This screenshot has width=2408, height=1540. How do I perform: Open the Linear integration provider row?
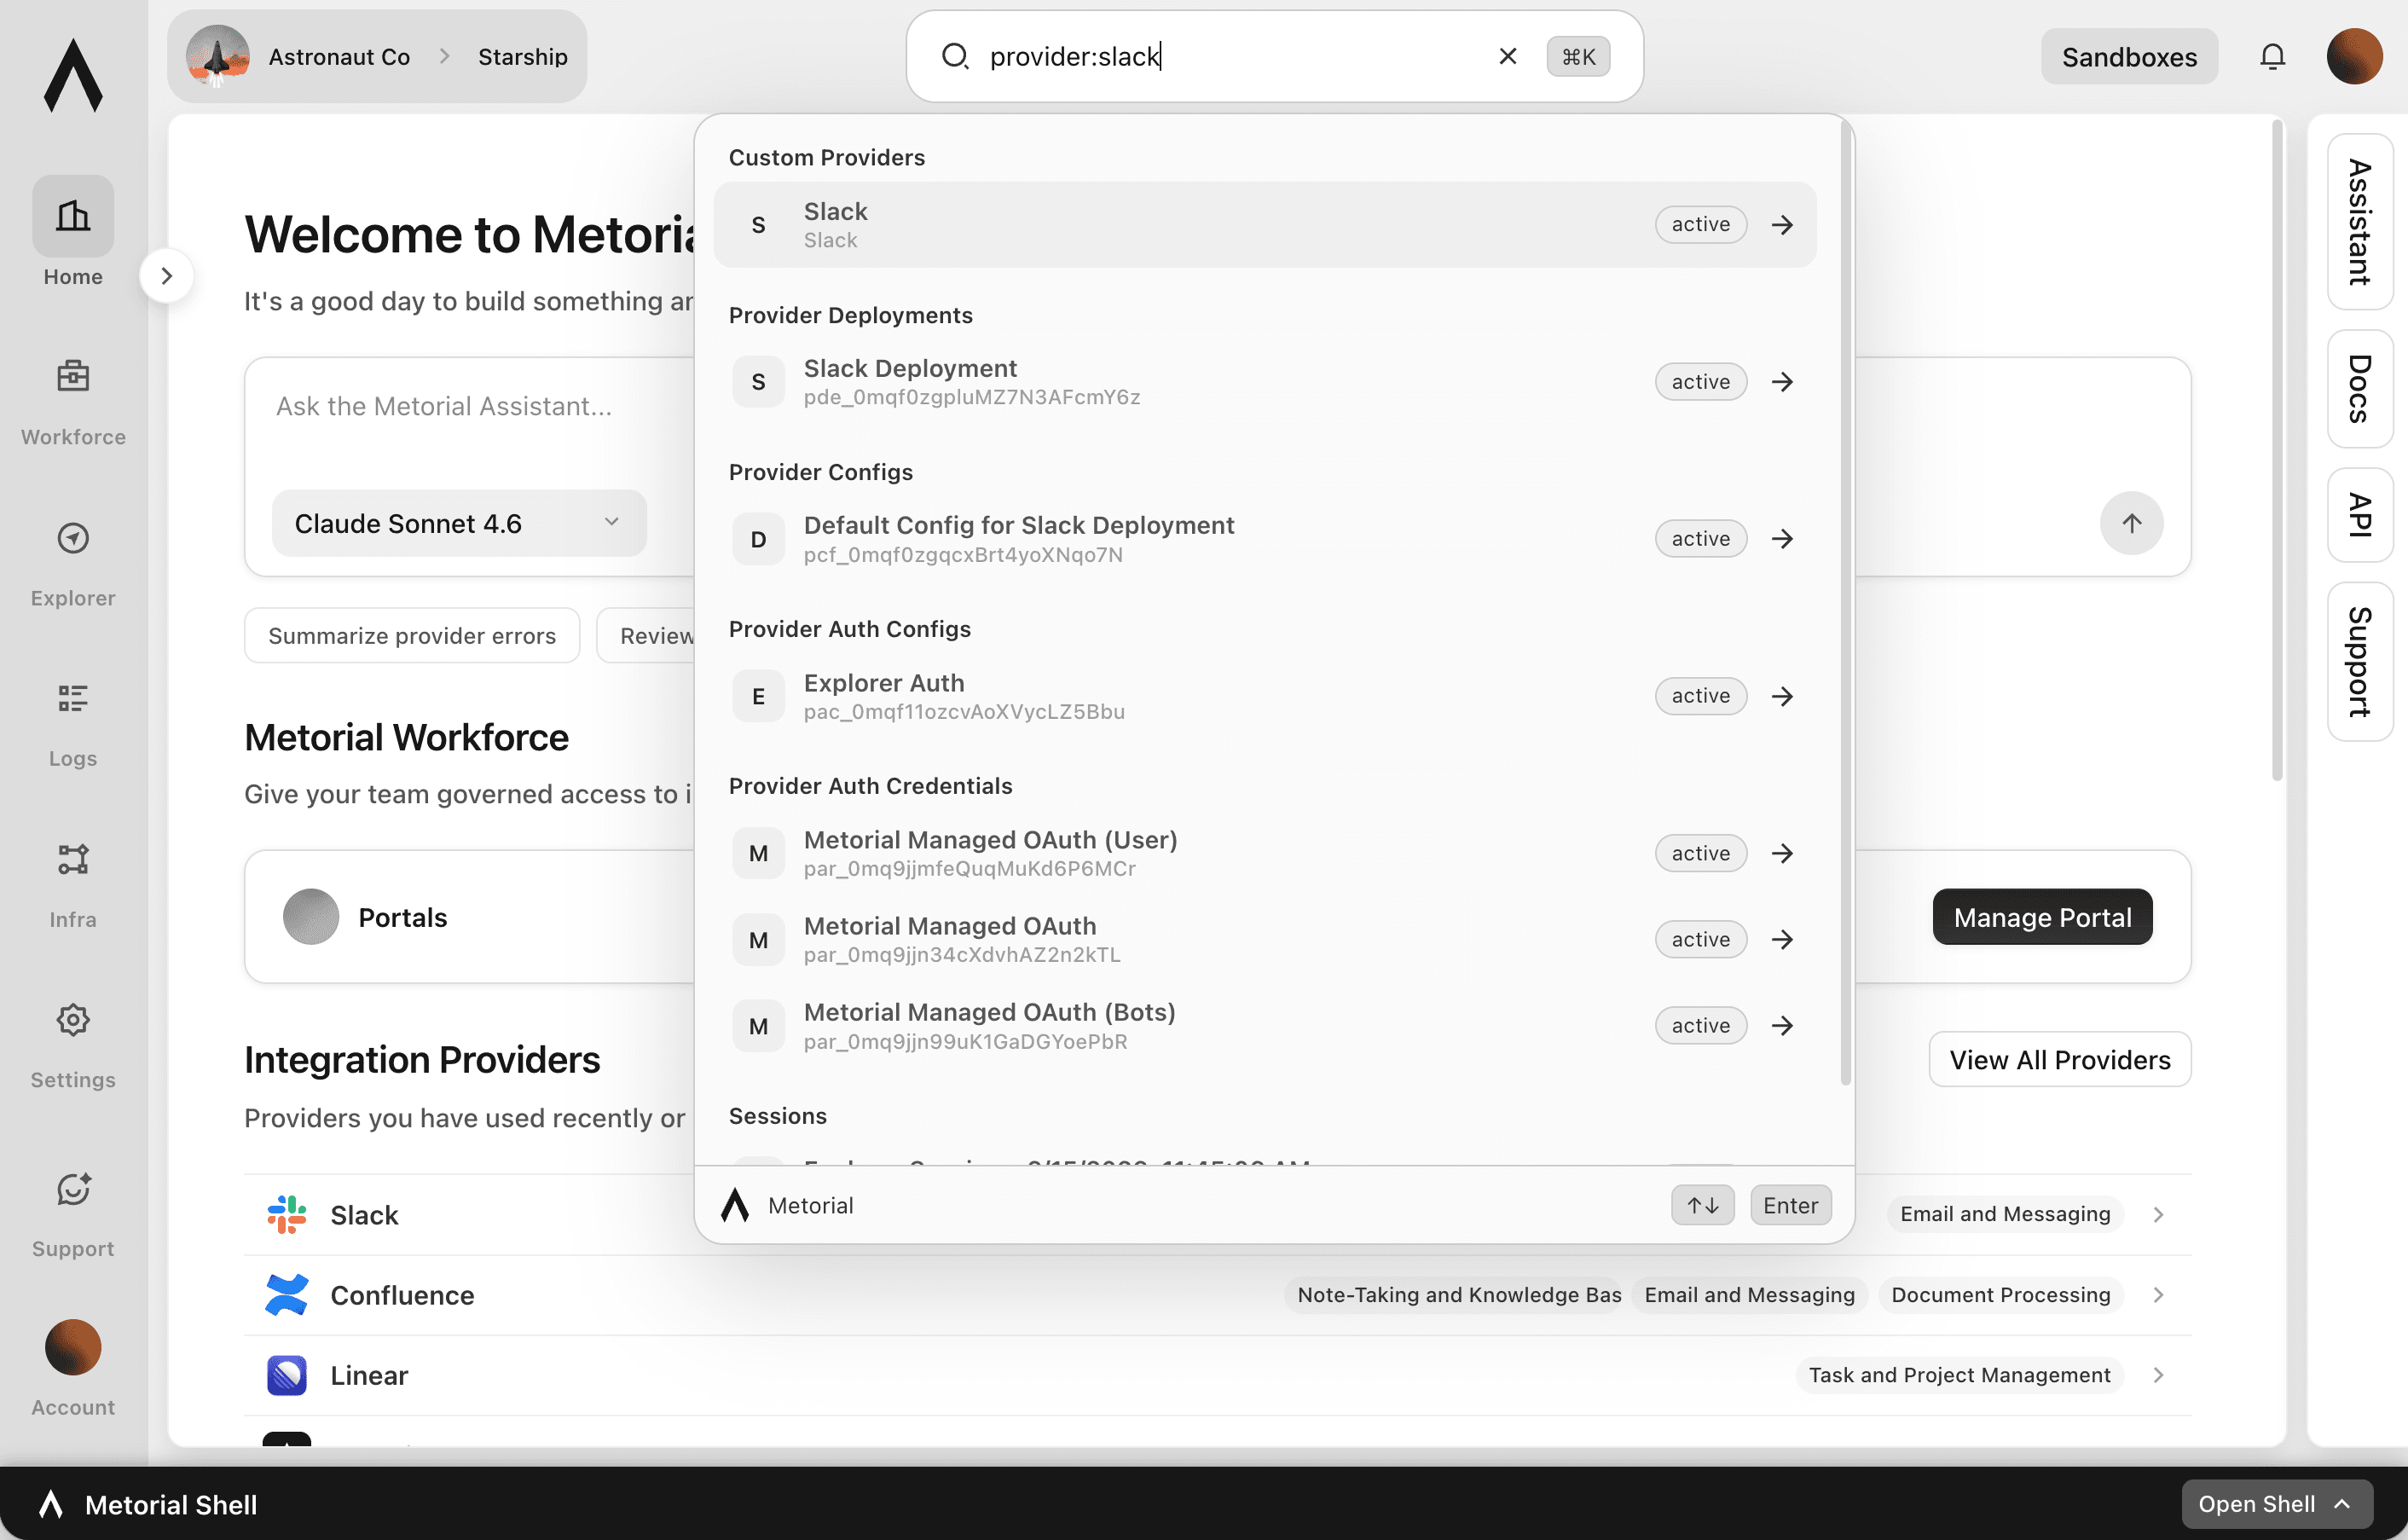[1217, 1375]
